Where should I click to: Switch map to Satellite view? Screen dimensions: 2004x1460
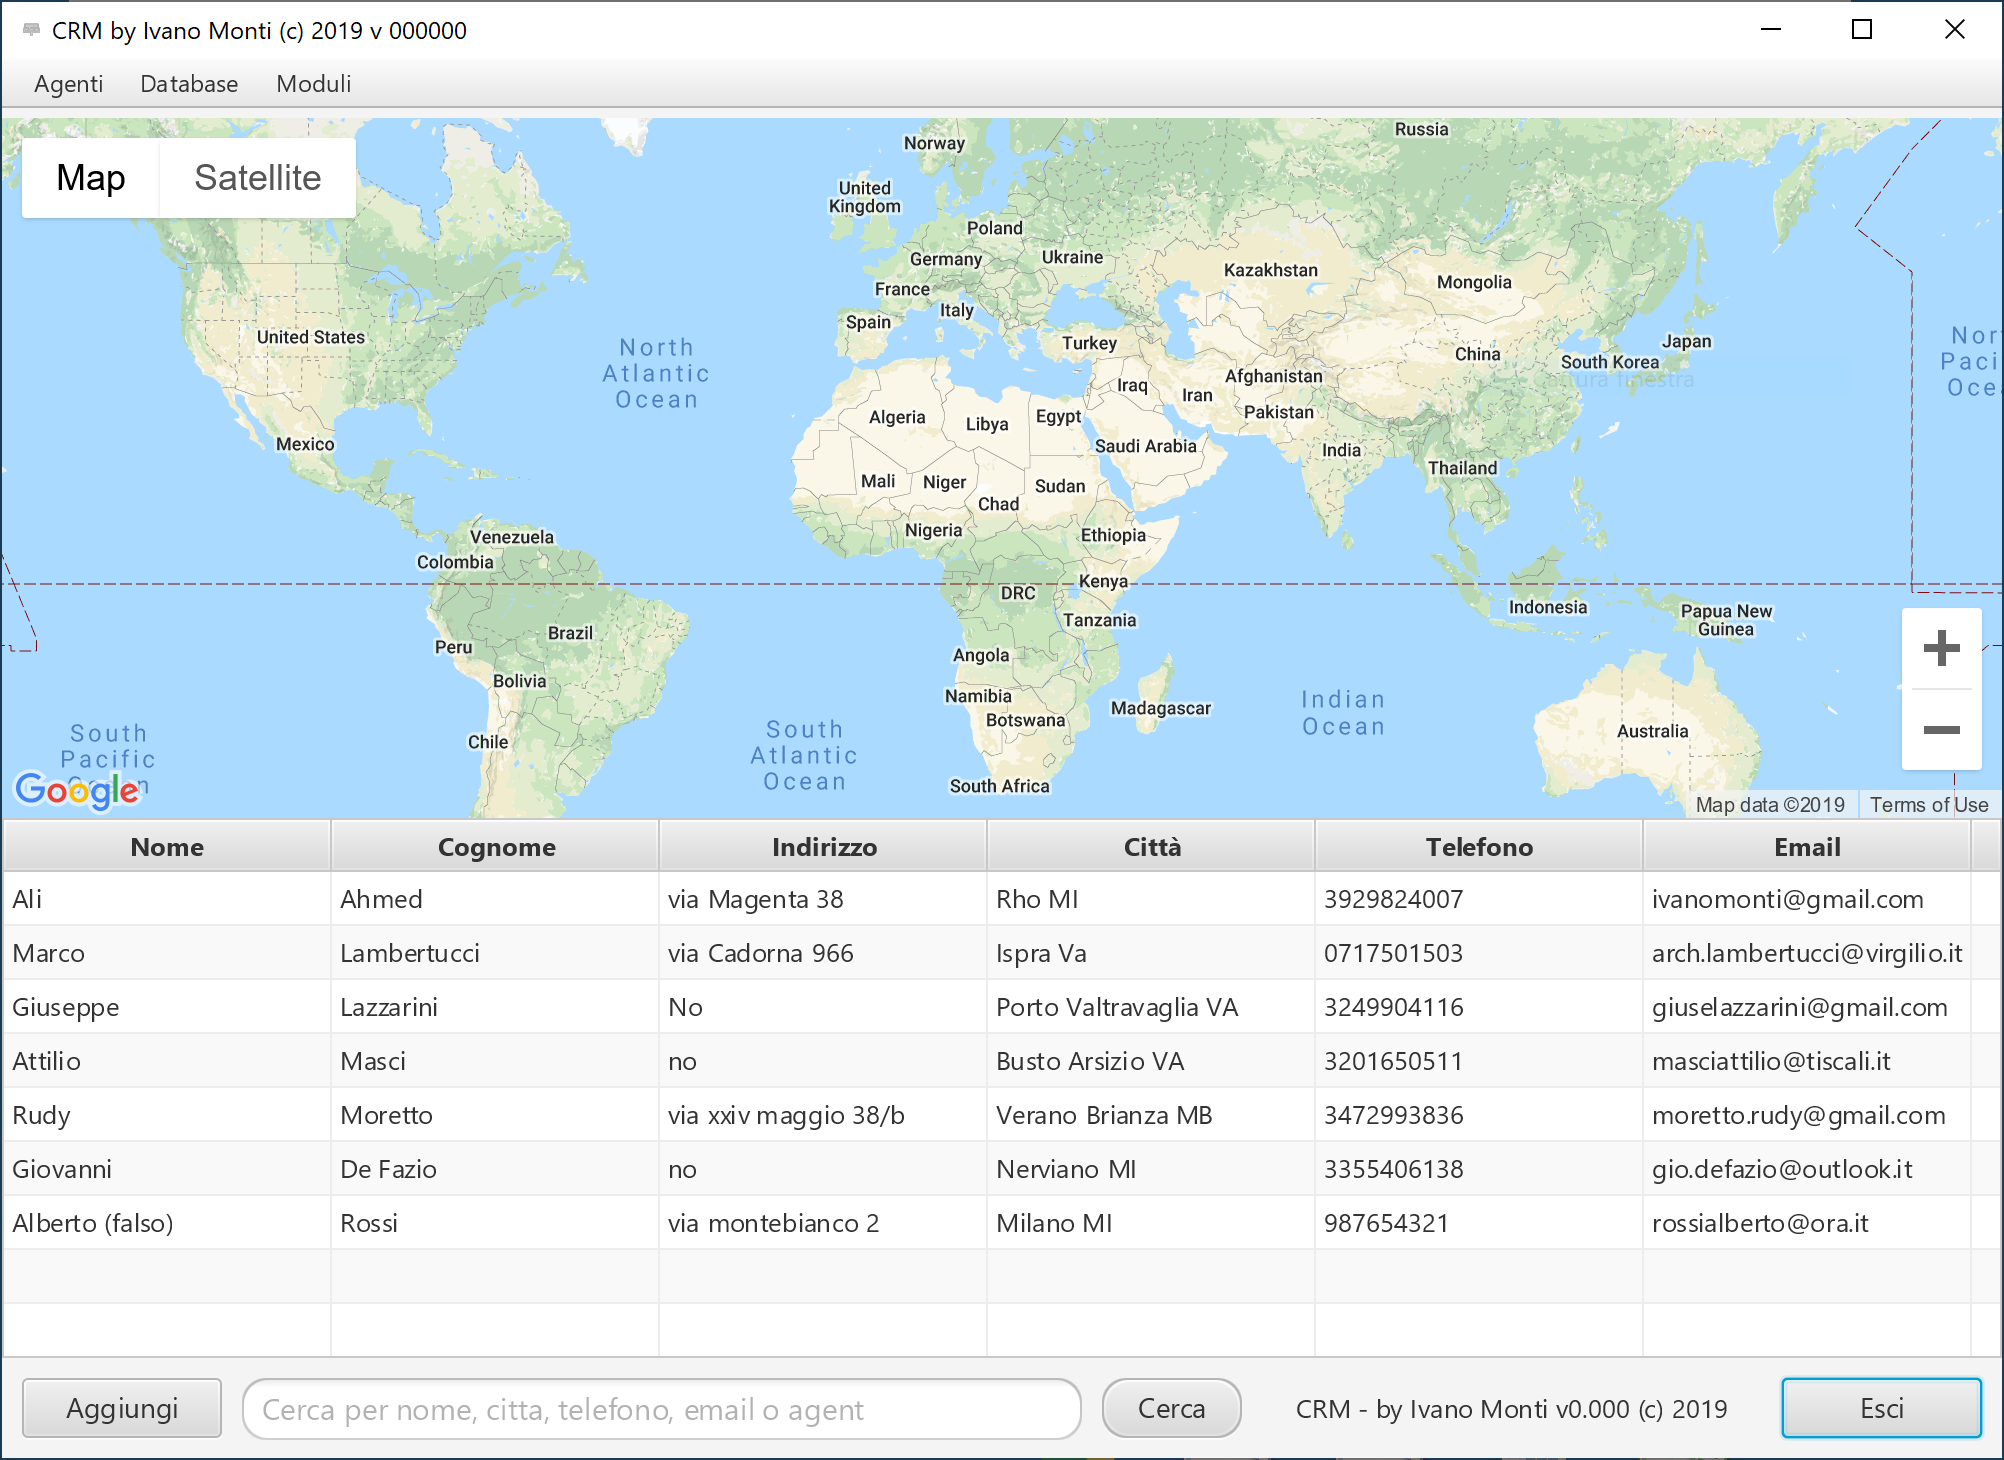pyautogui.click(x=257, y=178)
